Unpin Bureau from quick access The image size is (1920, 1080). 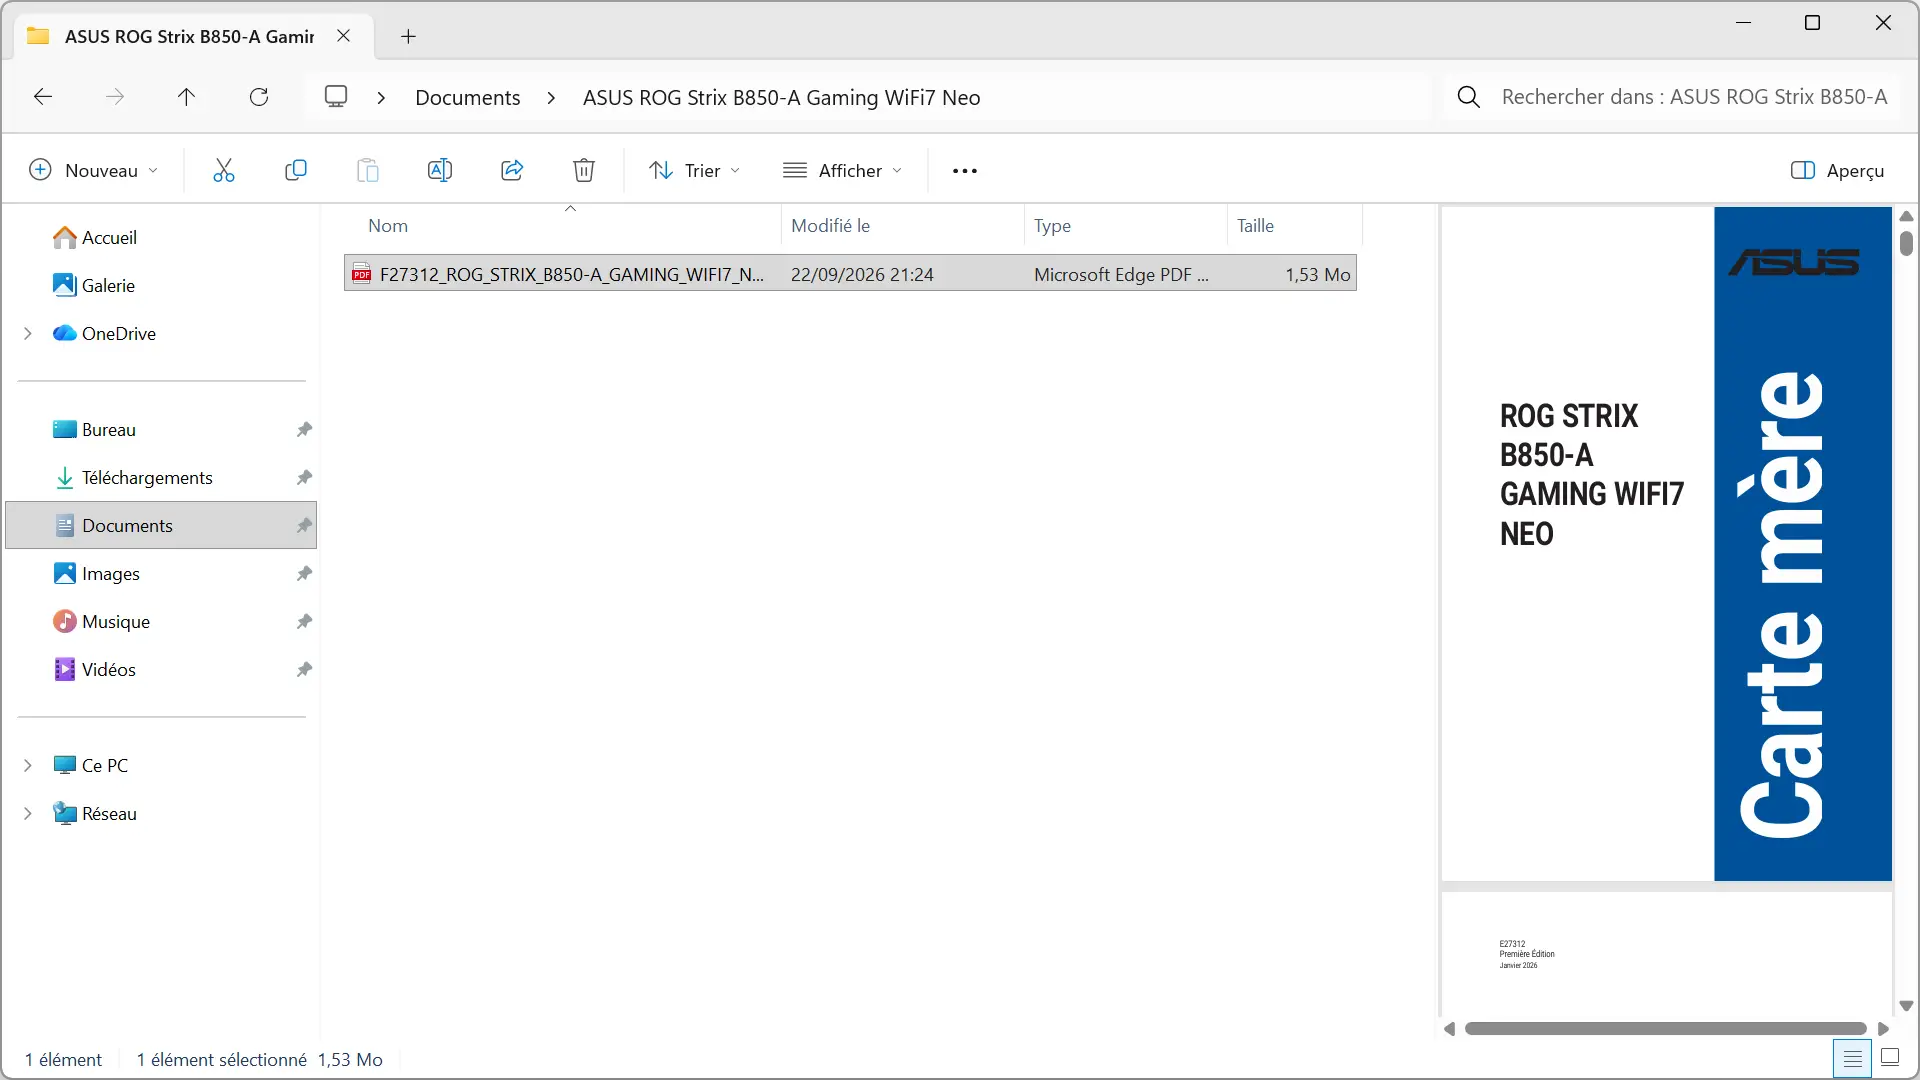point(304,429)
